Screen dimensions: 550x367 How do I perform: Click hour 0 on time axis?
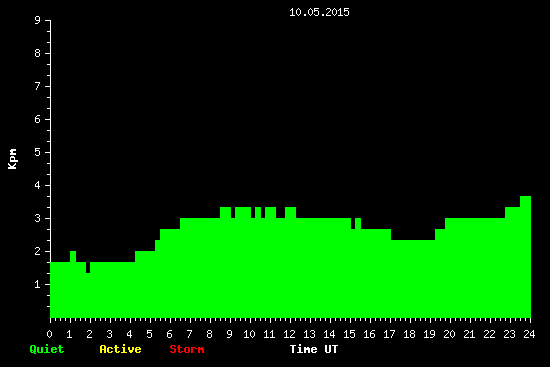tap(49, 334)
